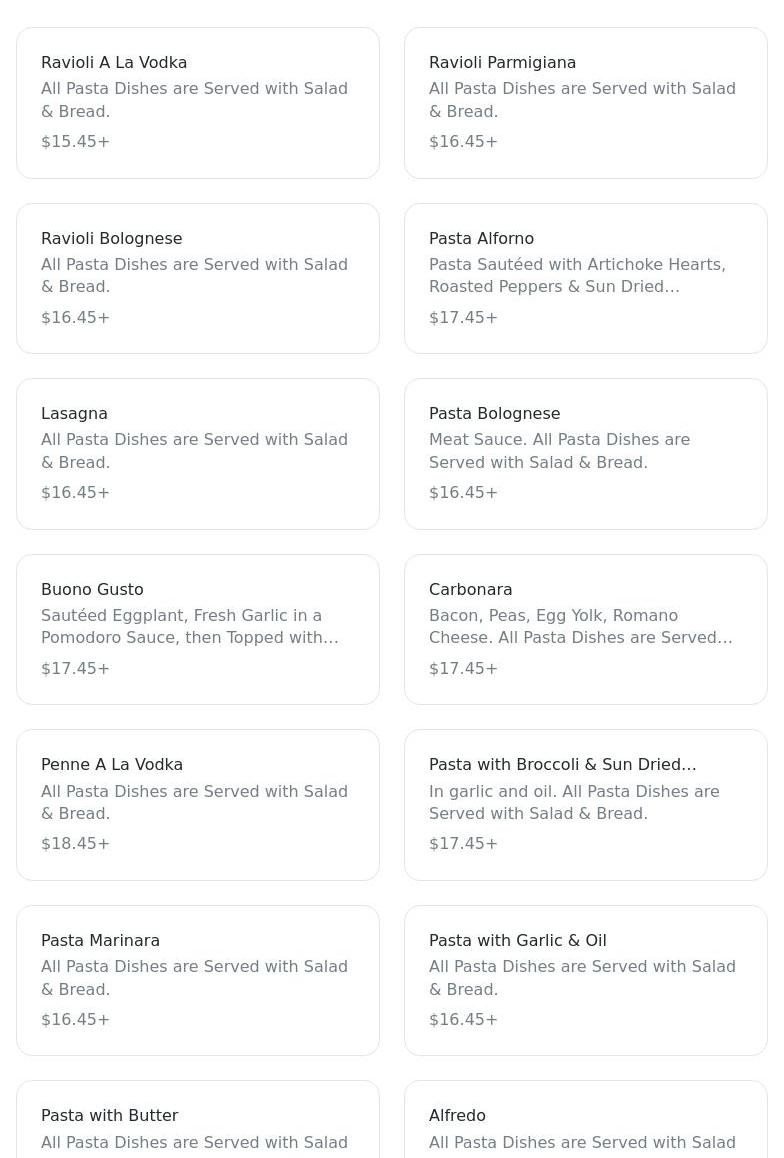Screen dimensions: 784x1158
Task: Click the Carbonara description mentioning Bacon, Peas
Action: (580, 627)
